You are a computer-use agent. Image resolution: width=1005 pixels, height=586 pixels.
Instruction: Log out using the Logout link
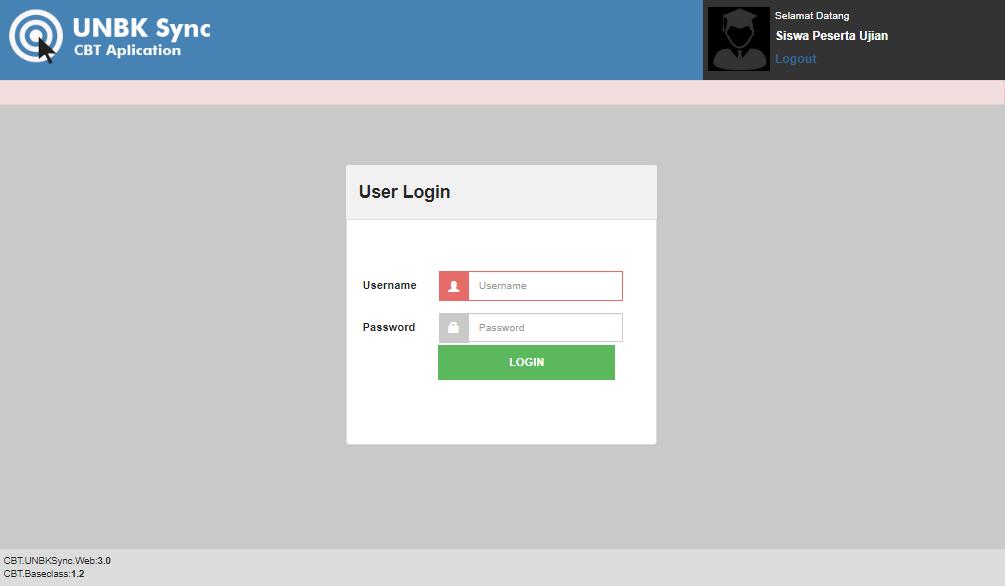point(795,59)
